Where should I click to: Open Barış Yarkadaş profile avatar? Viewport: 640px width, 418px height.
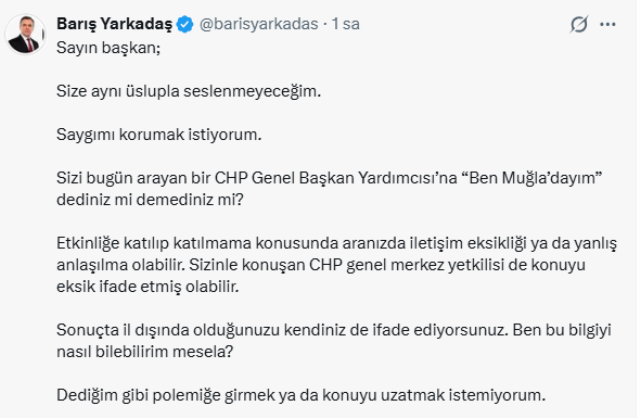click(x=25, y=34)
